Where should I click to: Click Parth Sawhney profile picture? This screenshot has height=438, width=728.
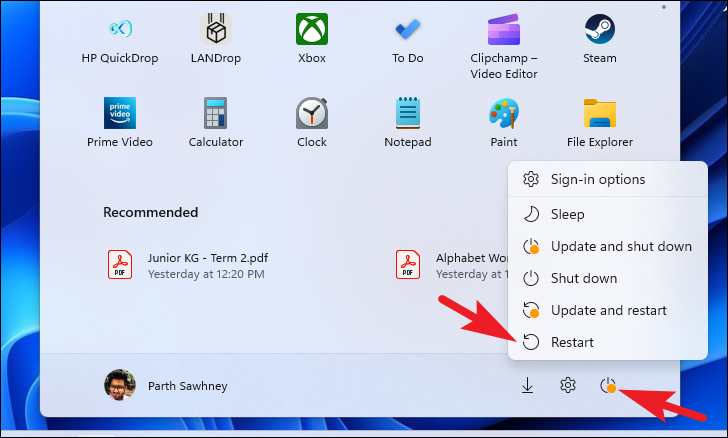(120, 385)
